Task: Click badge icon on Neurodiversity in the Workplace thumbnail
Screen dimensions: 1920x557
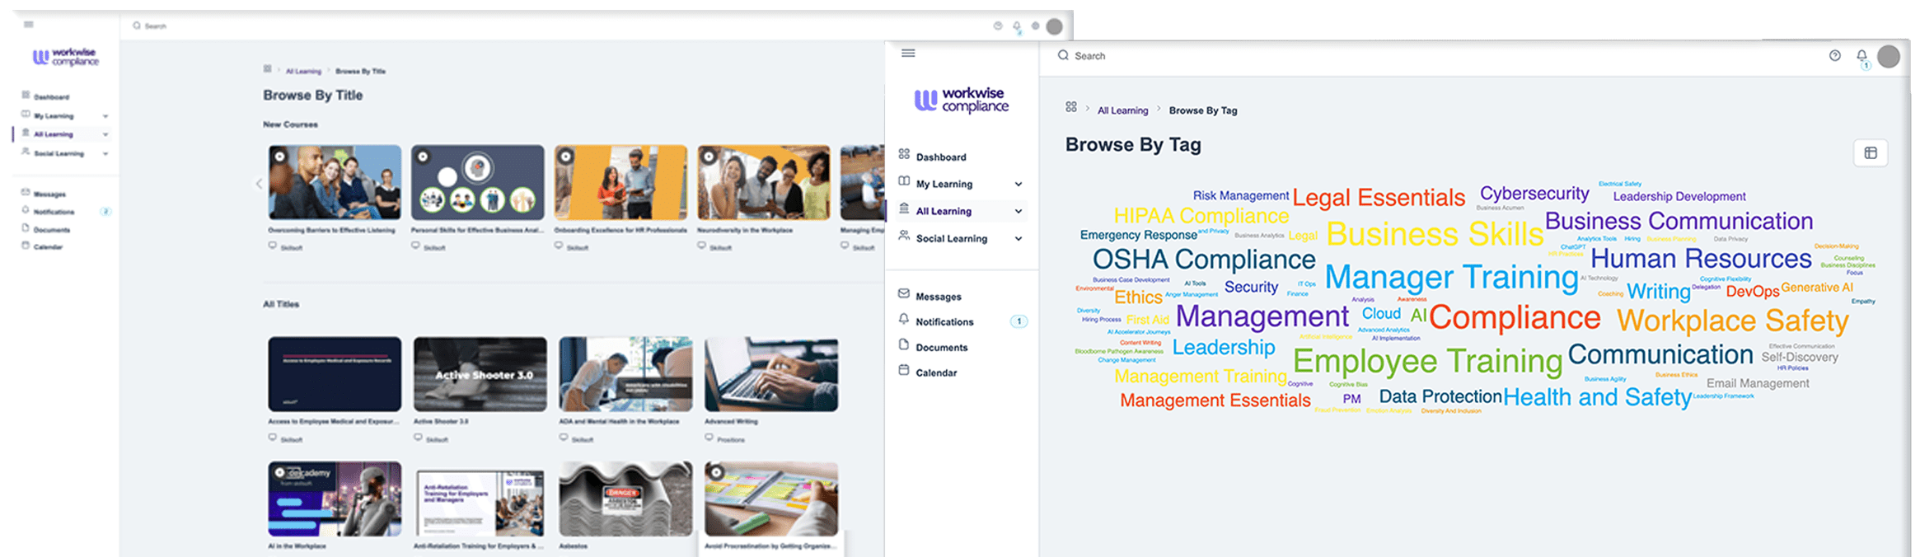Action: (x=709, y=157)
